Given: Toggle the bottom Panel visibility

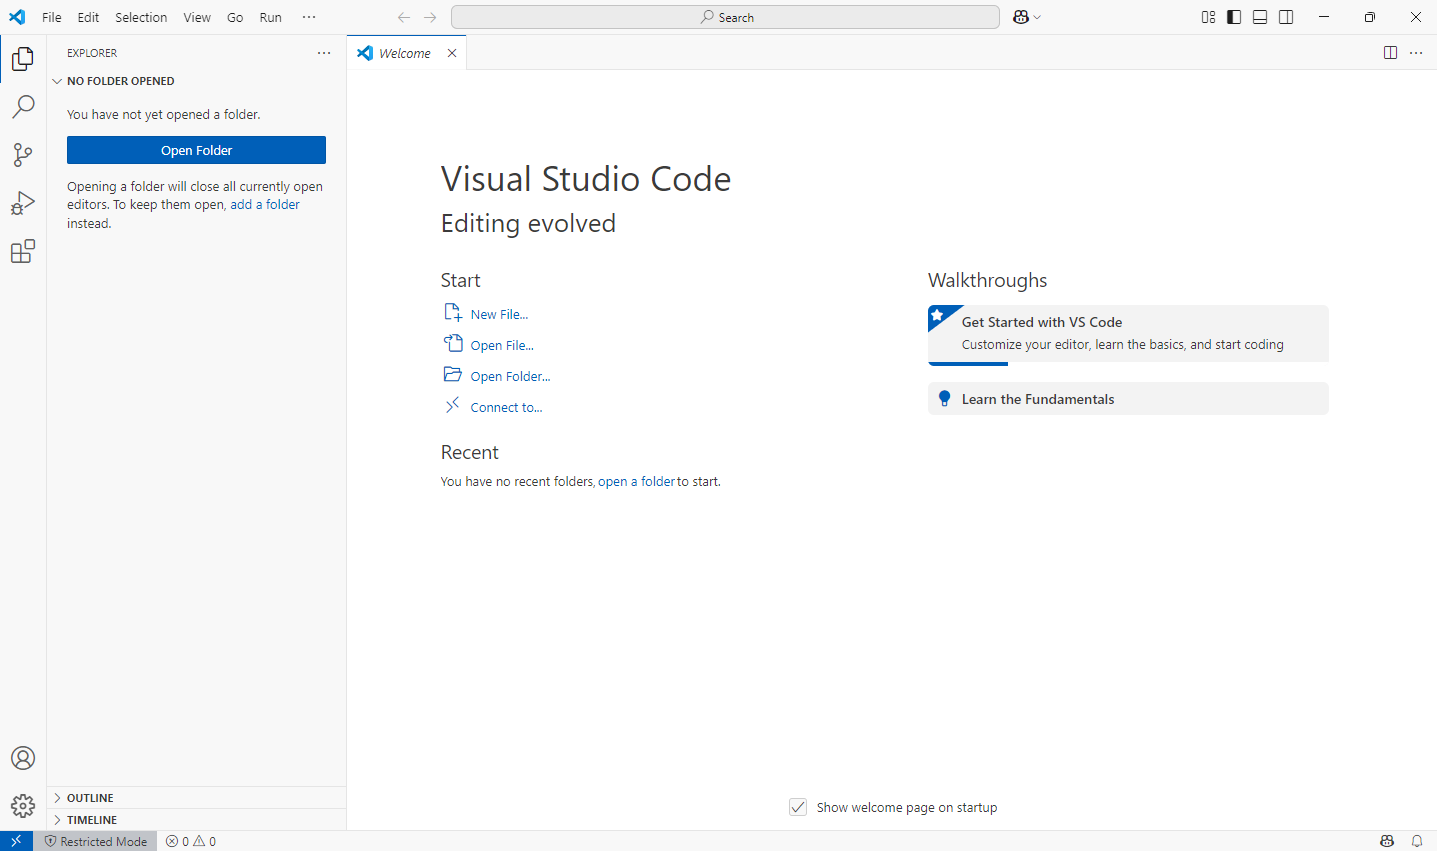Looking at the screenshot, I should (1260, 17).
